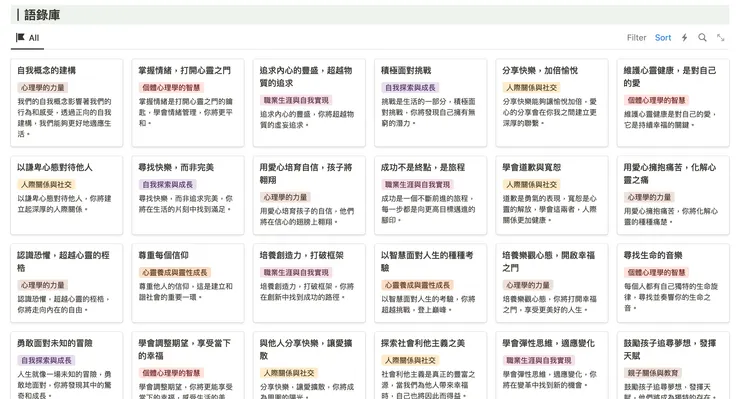740x399 pixels.
Task: Open card 掌握情緒，打開心靈之門
Action: click(x=188, y=102)
